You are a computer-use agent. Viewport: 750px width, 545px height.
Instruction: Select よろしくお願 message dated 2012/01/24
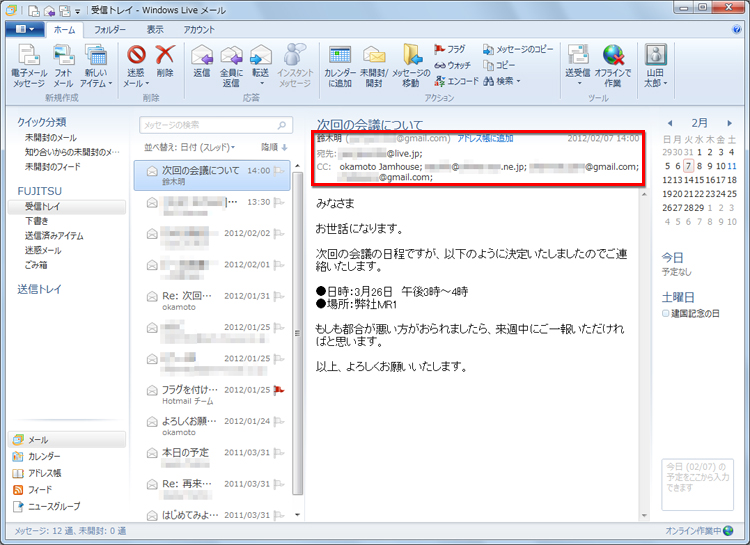pos(212,426)
